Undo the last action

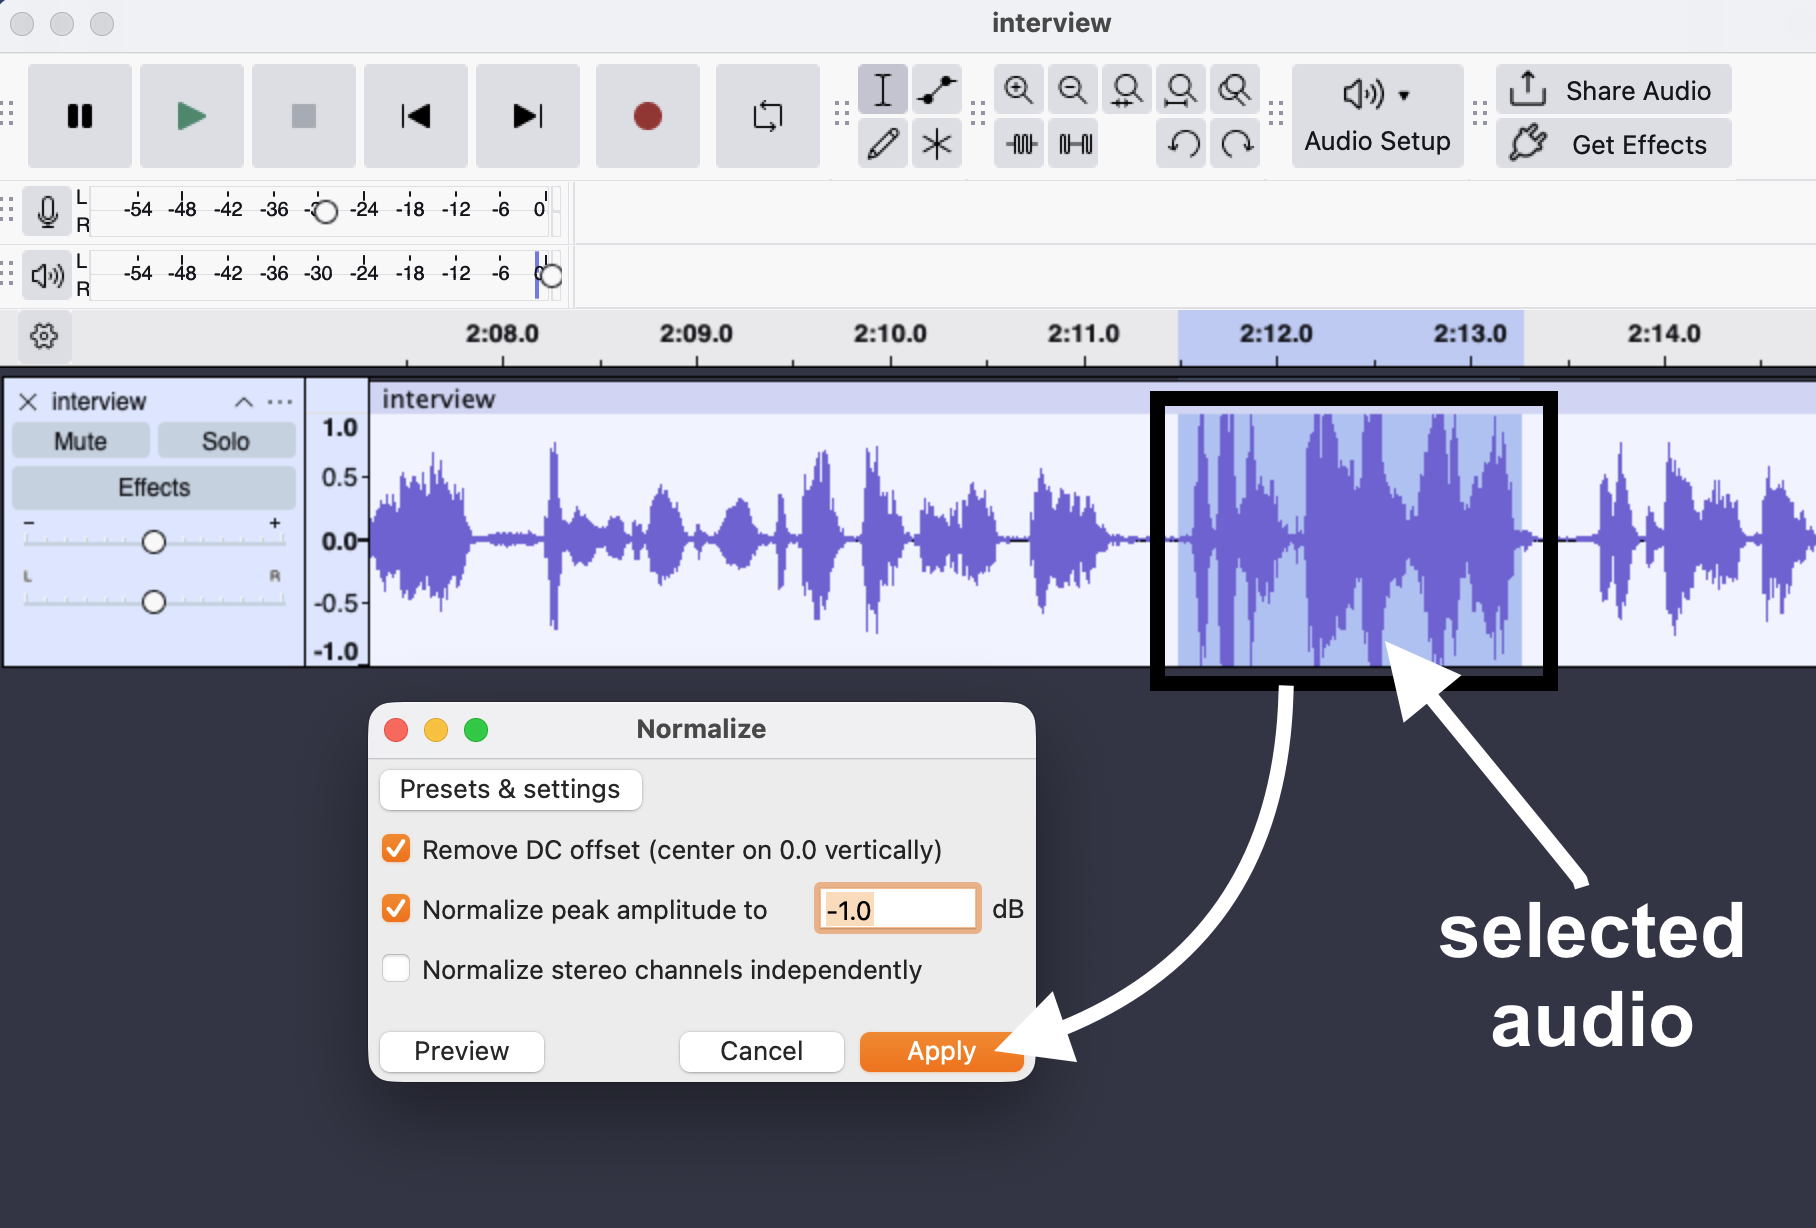pyautogui.click(x=1183, y=144)
